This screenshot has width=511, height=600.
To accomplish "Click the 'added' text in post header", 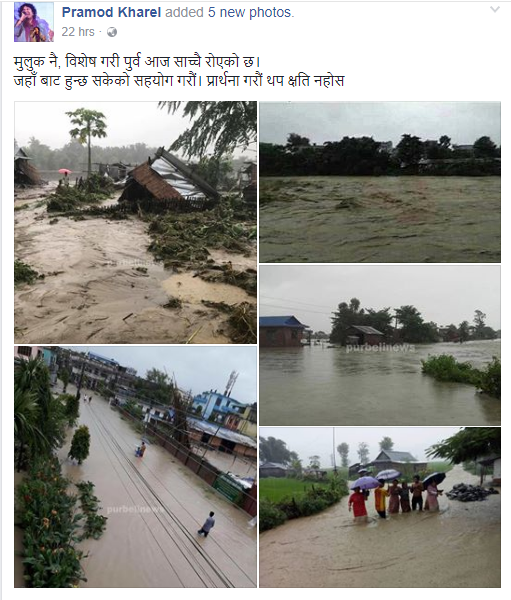I will 184,12.
